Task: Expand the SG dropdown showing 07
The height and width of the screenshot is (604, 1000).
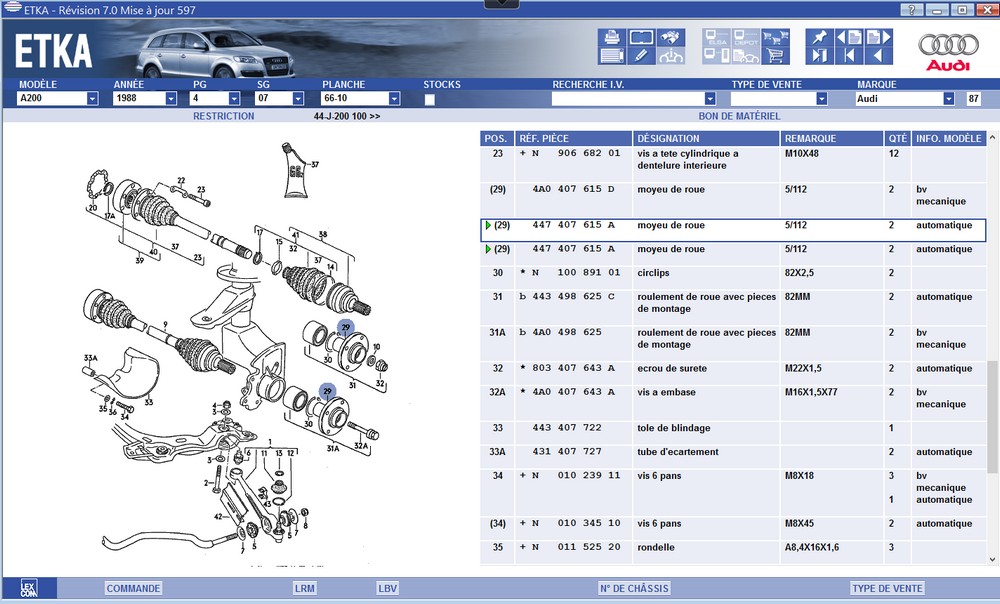Action: pos(298,98)
